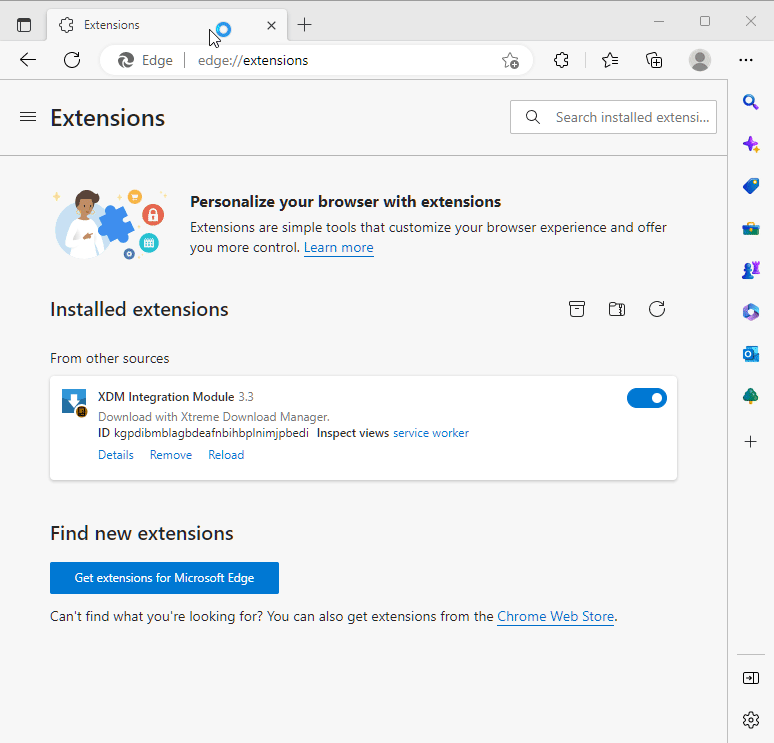Open sidebar Microsoft 365 icon
The width and height of the screenshot is (774, 743).
[751, 312]
